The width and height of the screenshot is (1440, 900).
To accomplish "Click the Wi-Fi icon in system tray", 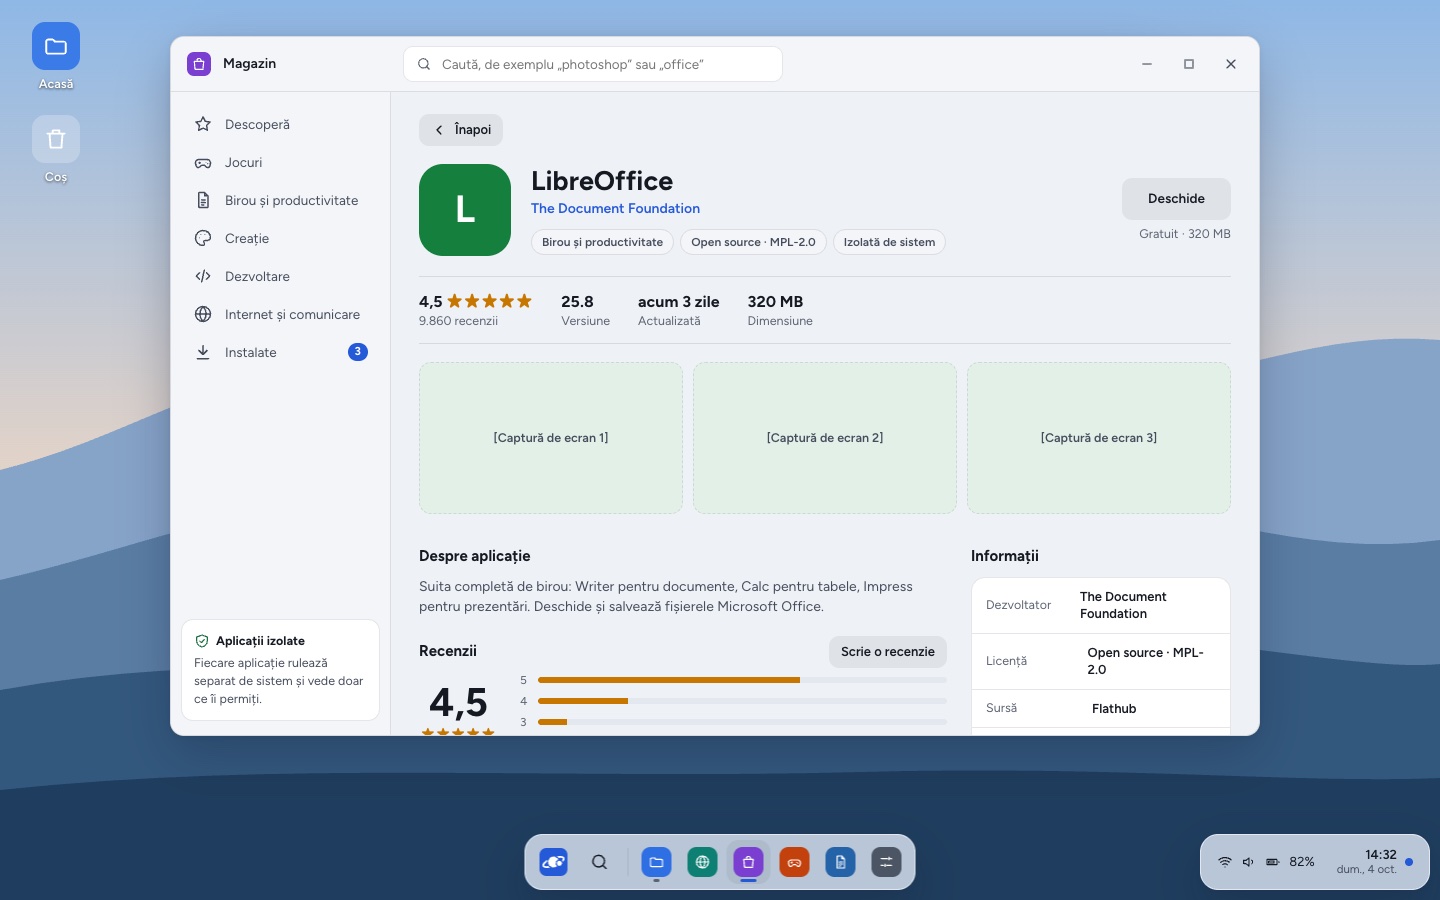I will pyautogui.click(x=1224, y=862).
